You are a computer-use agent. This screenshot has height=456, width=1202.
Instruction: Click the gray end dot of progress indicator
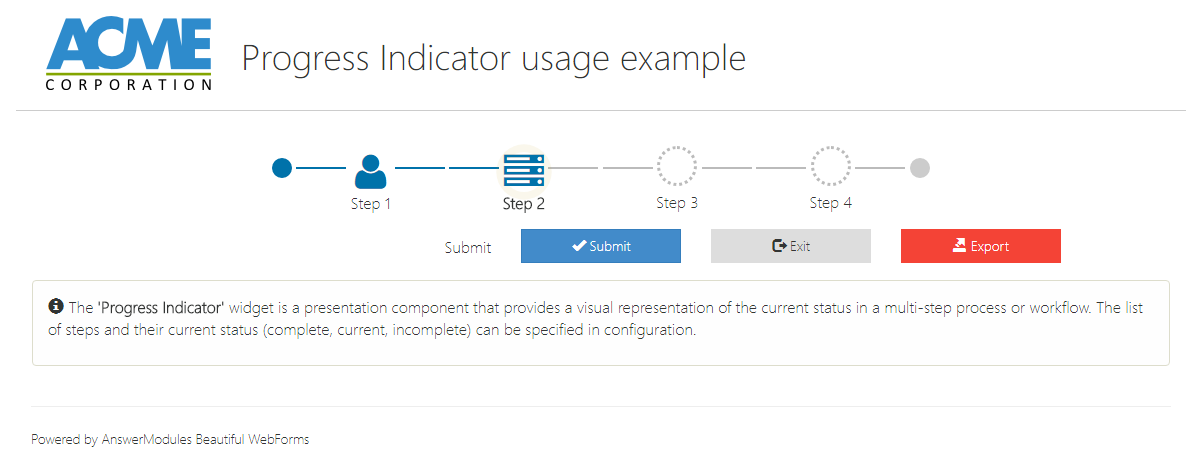pos(920,168)
